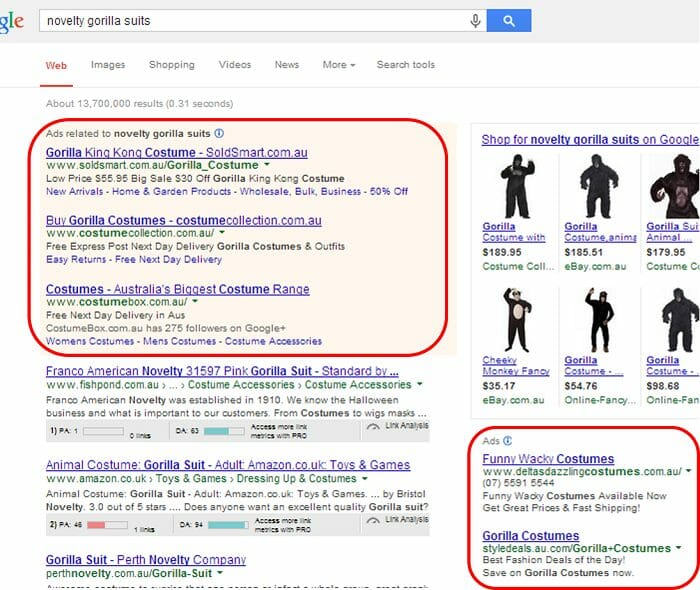
Task: Expand arrow beside costumebox.com.au URL
Action: click(x=195, y=301)
